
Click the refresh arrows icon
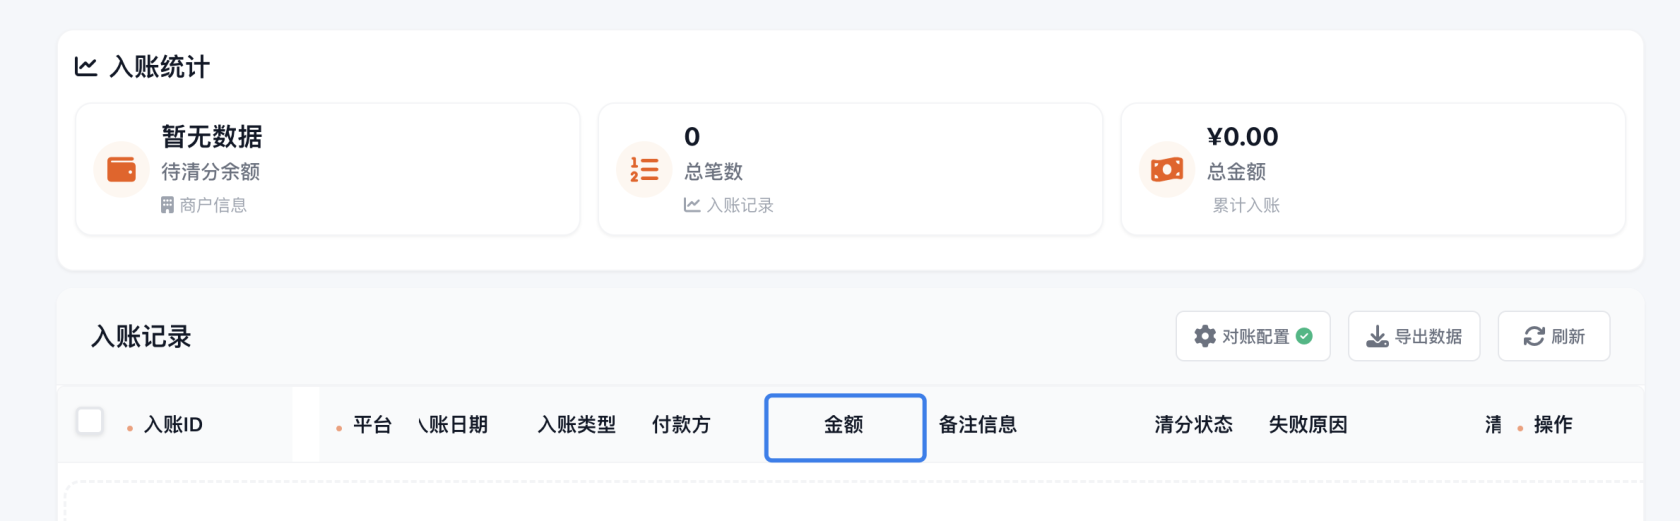[1534, 336]
